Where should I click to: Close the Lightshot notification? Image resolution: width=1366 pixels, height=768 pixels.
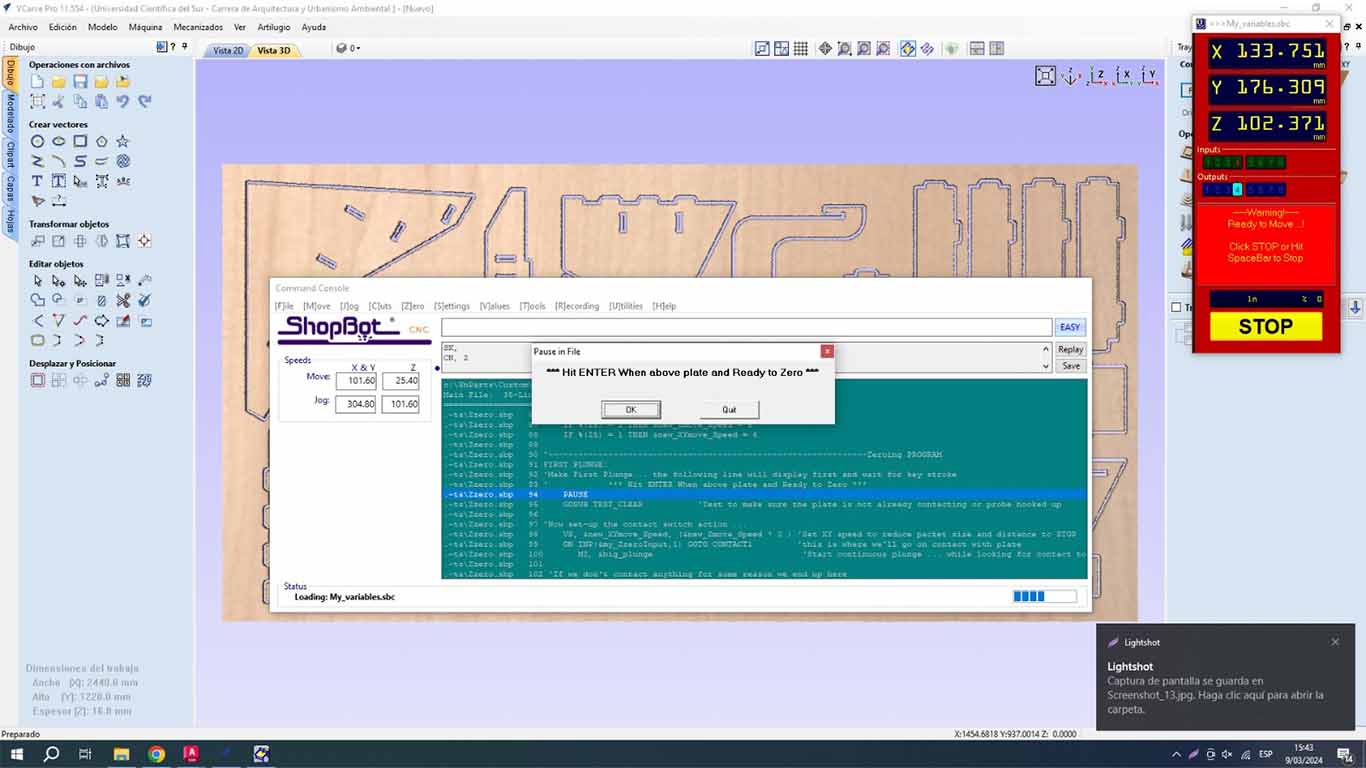pyautogui.click(x=1335, y=642)
